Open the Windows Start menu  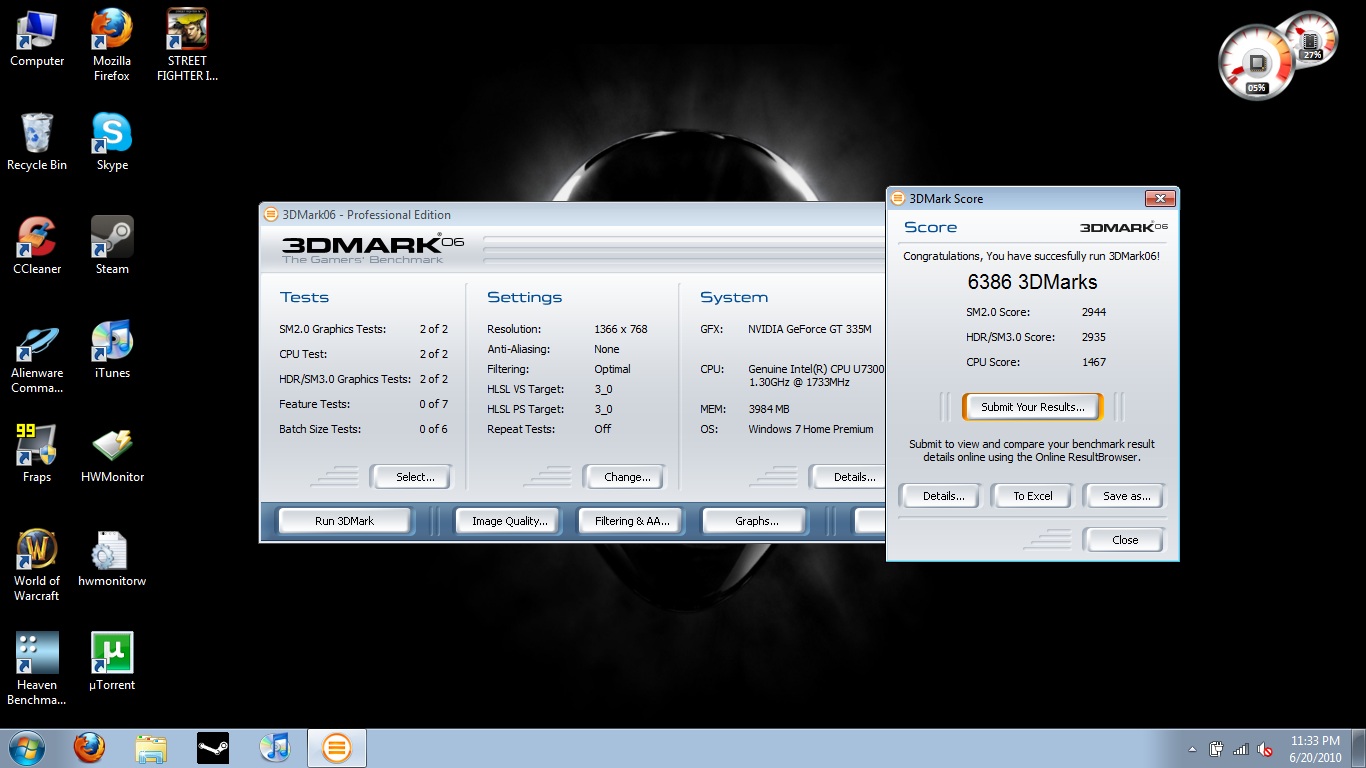(x=27, y=748)
